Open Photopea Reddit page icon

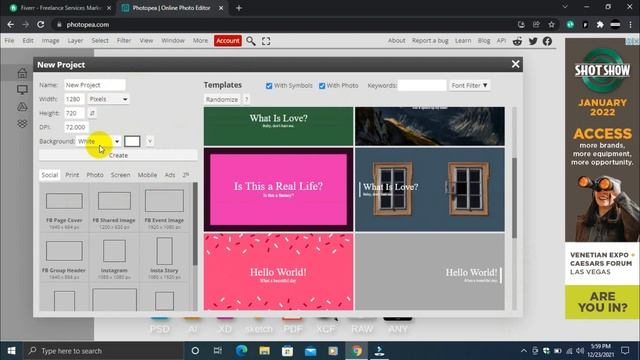518,41
